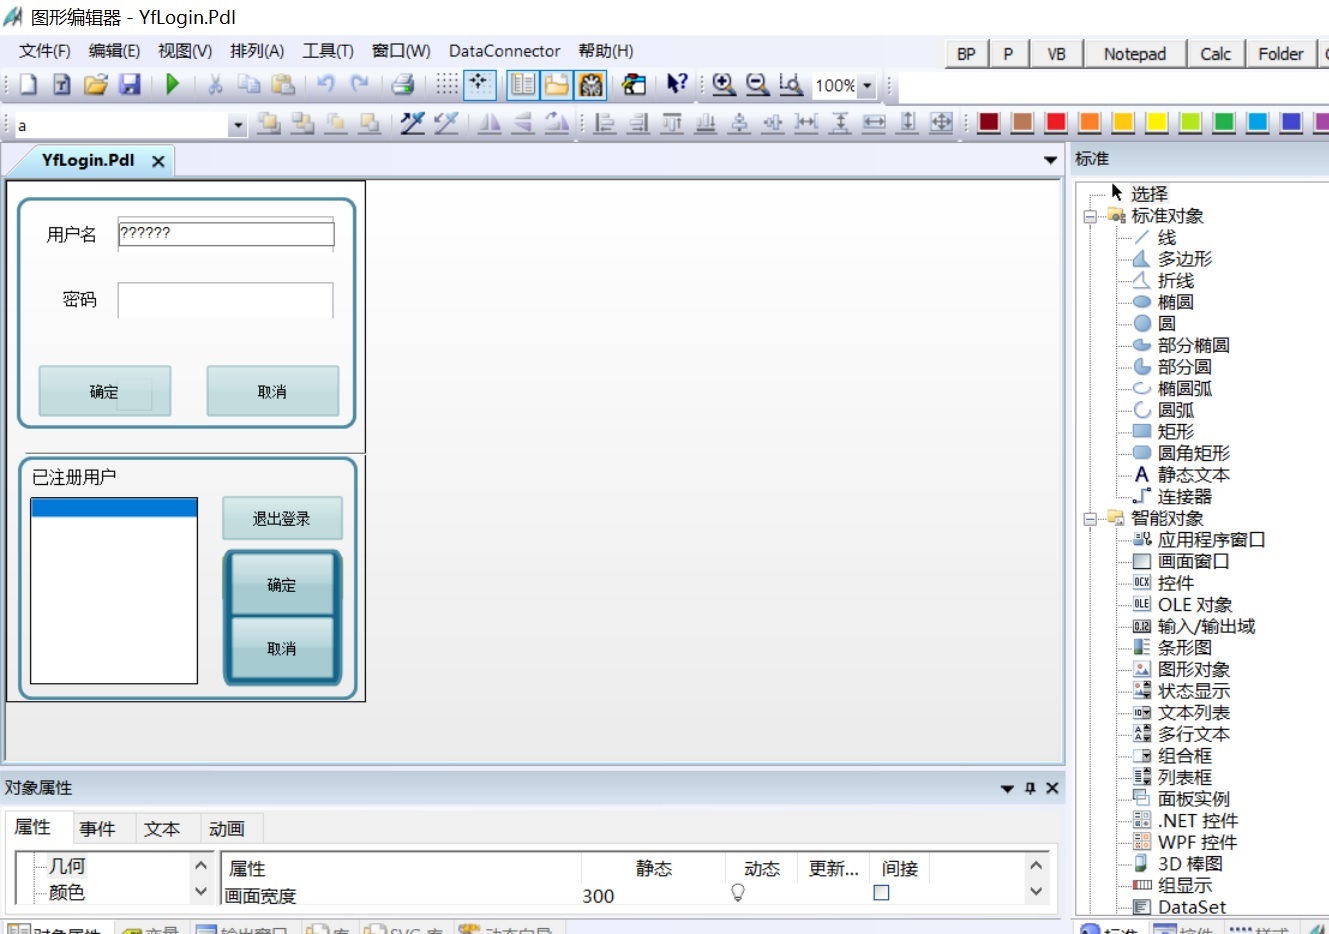
Task: Click the Notepad shortcut button
Action: pyautogui.click(x=1134, y=54)
